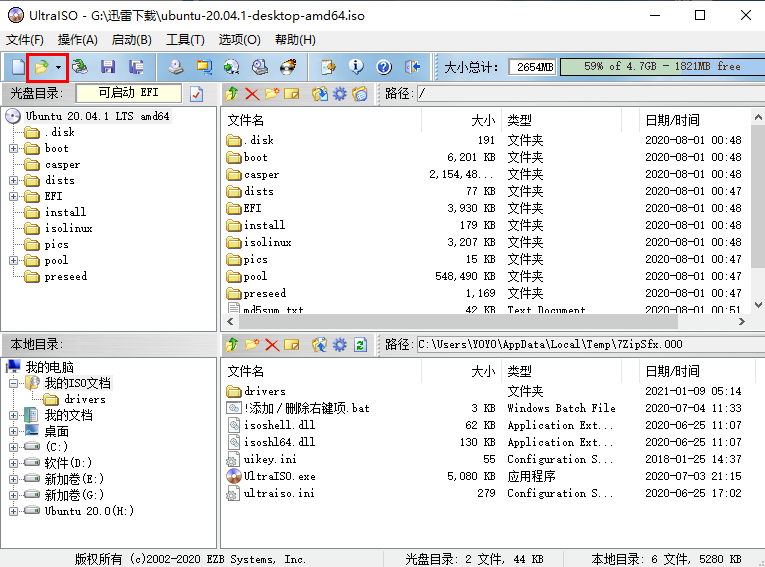Click the red X delete icon in local pane
Screen dimensions: 765x567
272,345
